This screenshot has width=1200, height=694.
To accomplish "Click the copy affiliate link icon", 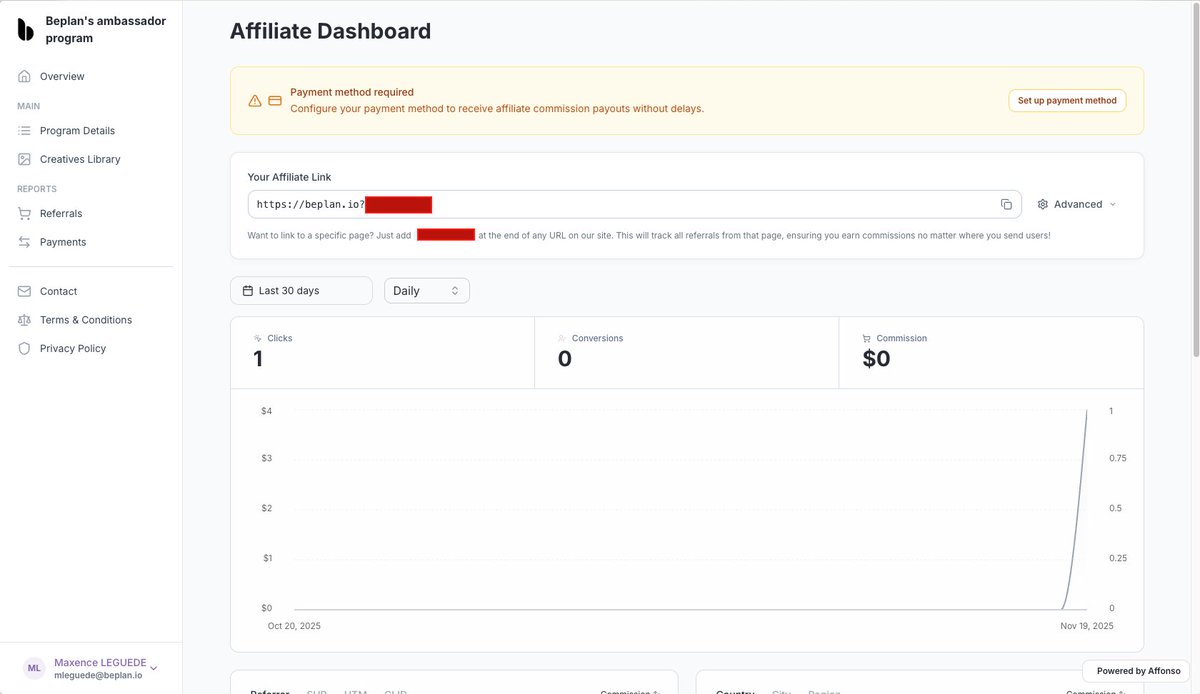I will [x=1007, y=203].
